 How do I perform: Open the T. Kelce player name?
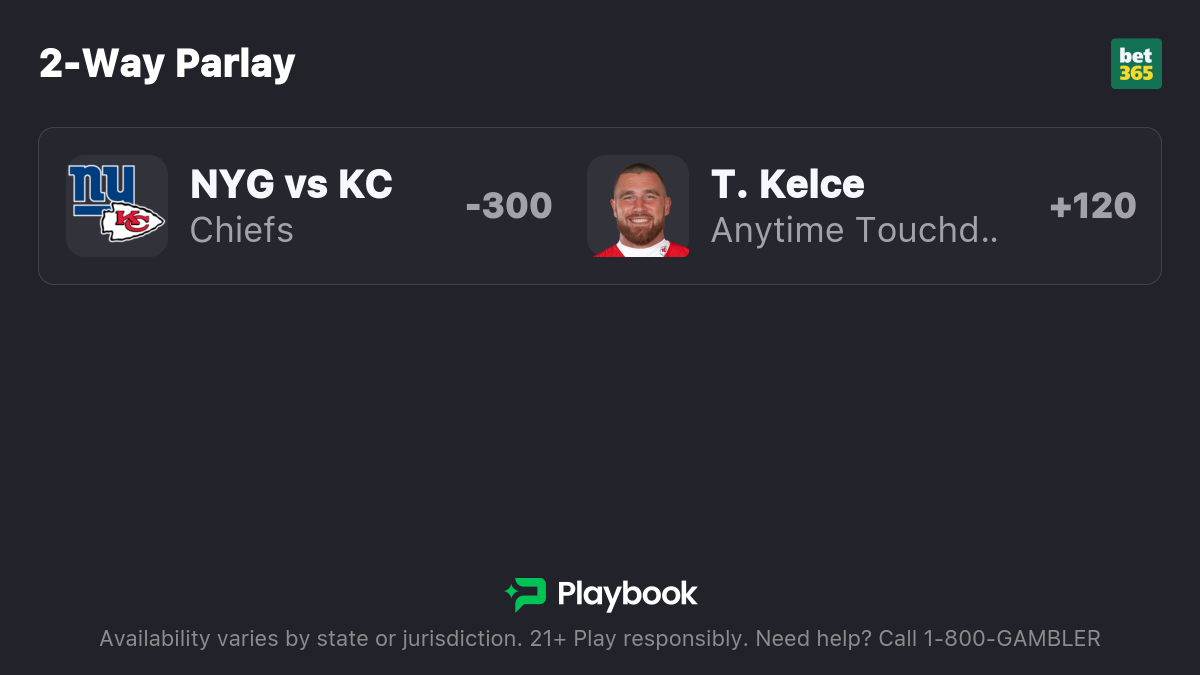click(x=788, y=184)
